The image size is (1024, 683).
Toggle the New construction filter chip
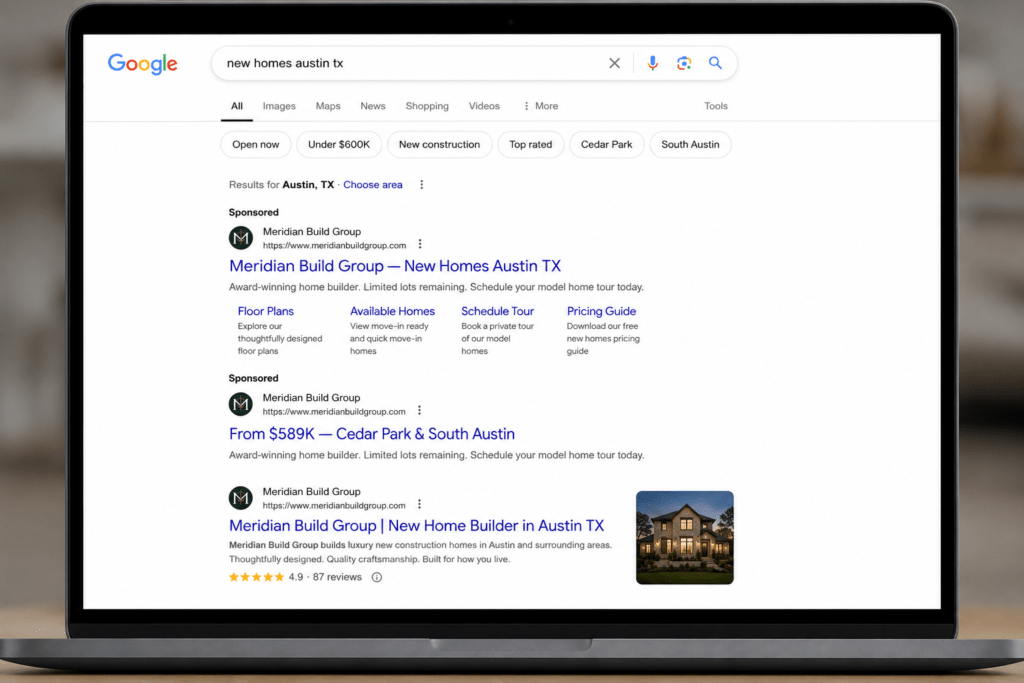(x=440, y=144)
